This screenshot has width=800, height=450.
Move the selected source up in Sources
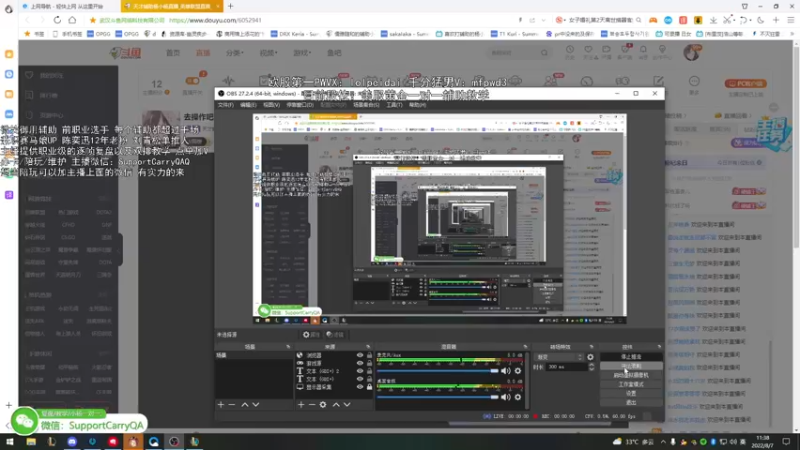tap(336, 405)
